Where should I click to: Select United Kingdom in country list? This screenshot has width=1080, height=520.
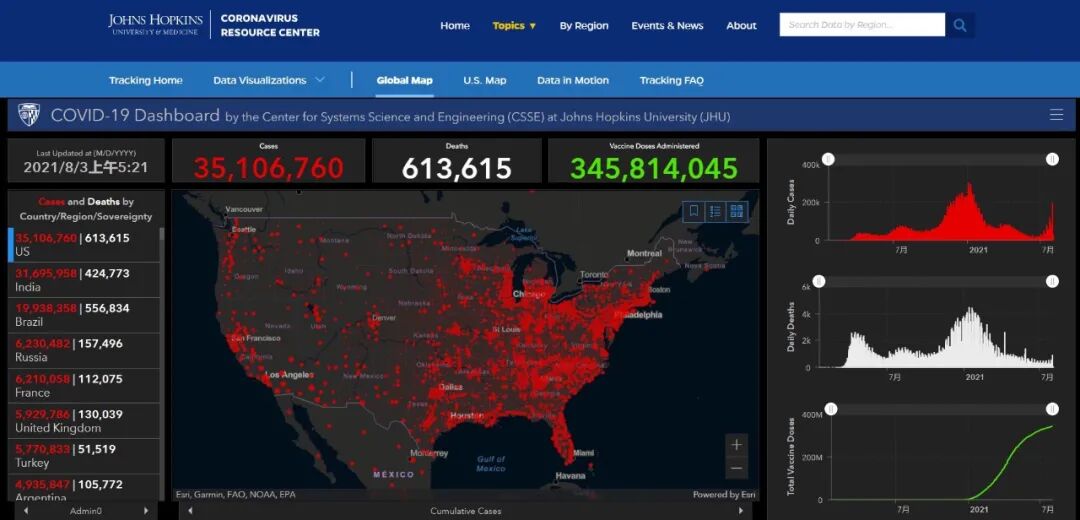(83, 420)
